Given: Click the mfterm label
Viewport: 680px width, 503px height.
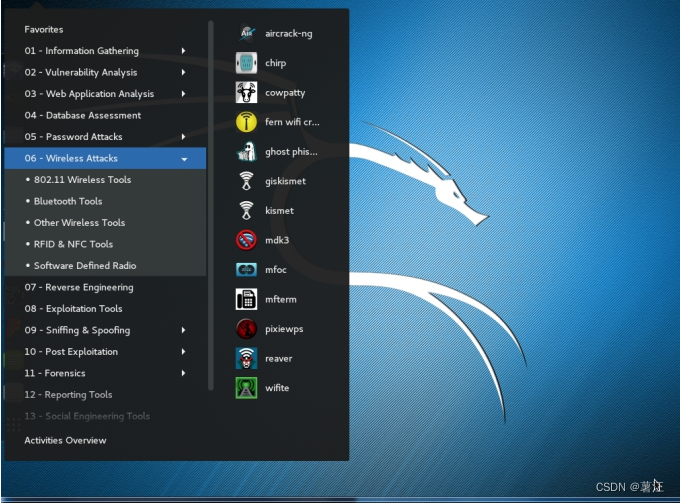Looking at the screenshot, I should point(281,299).
